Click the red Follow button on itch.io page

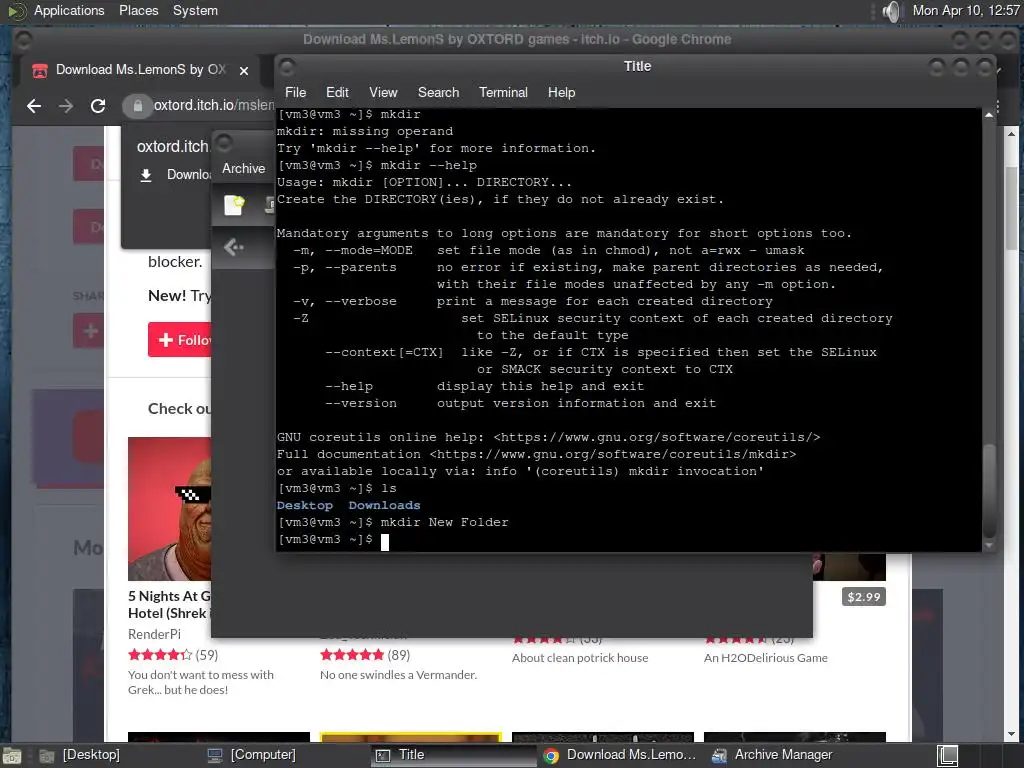pyautogui.click(x=180, y=340)
